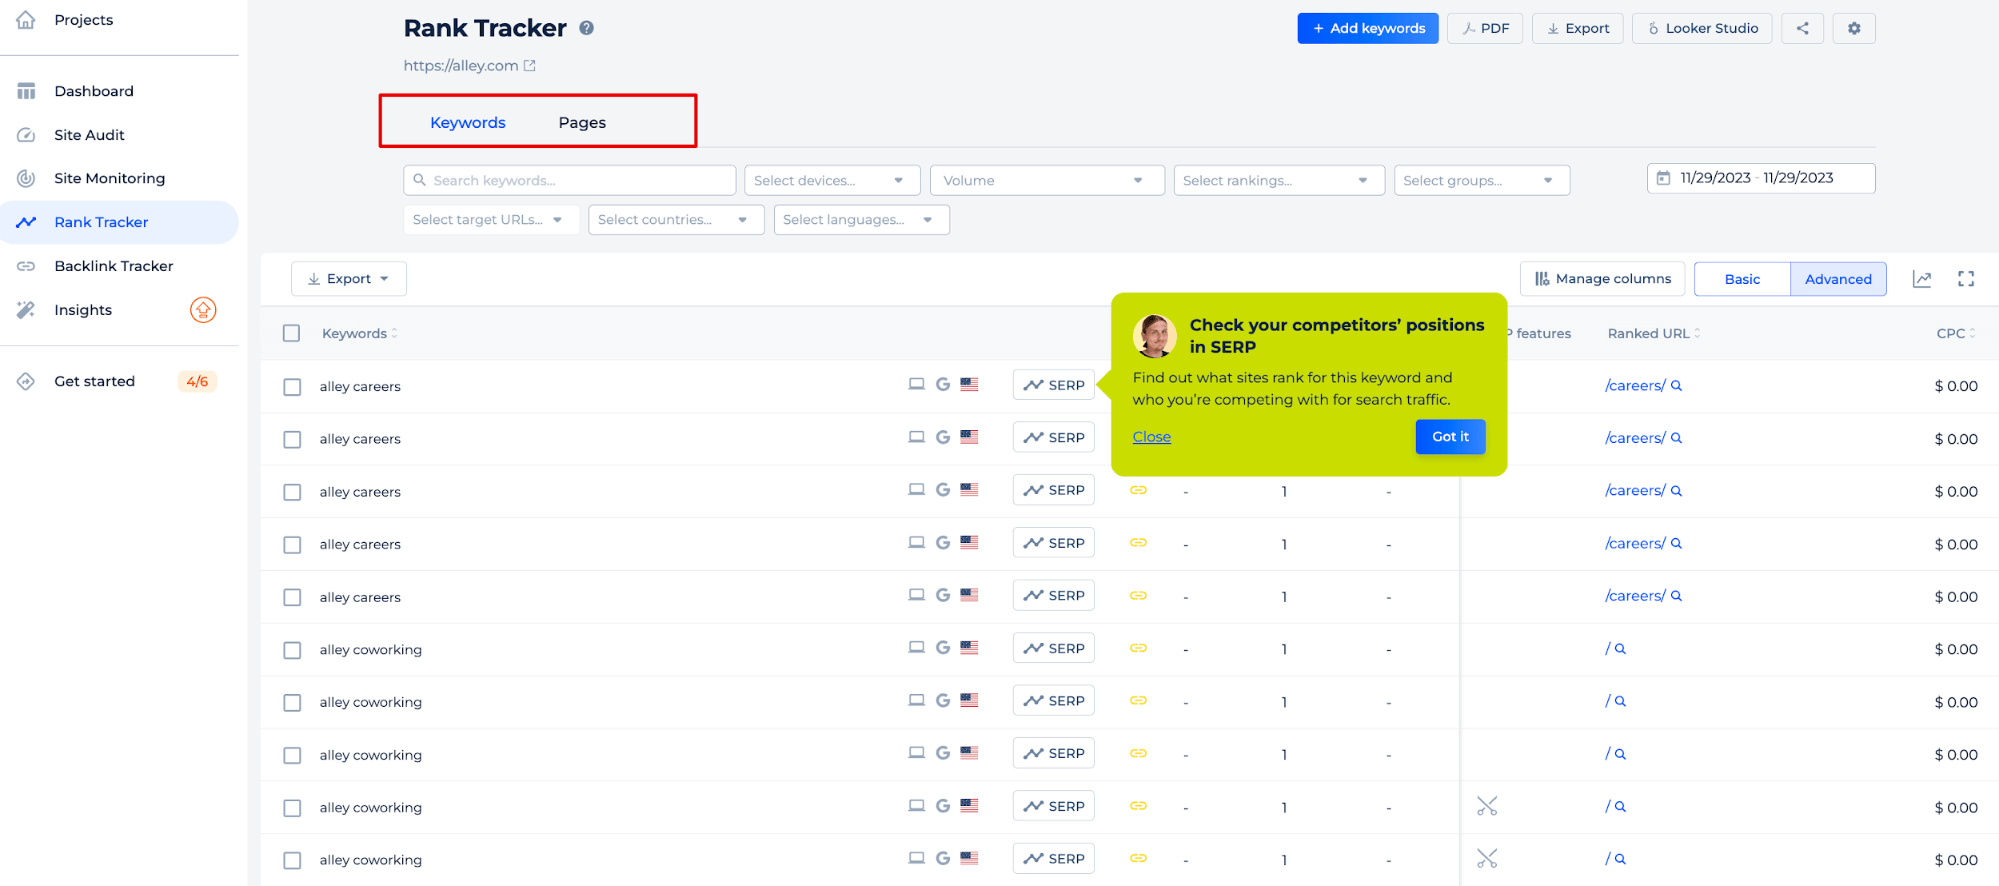This screenshot has width=1999, height=886.
Task: Open the settings gear button
Action: pos(1854,28)
